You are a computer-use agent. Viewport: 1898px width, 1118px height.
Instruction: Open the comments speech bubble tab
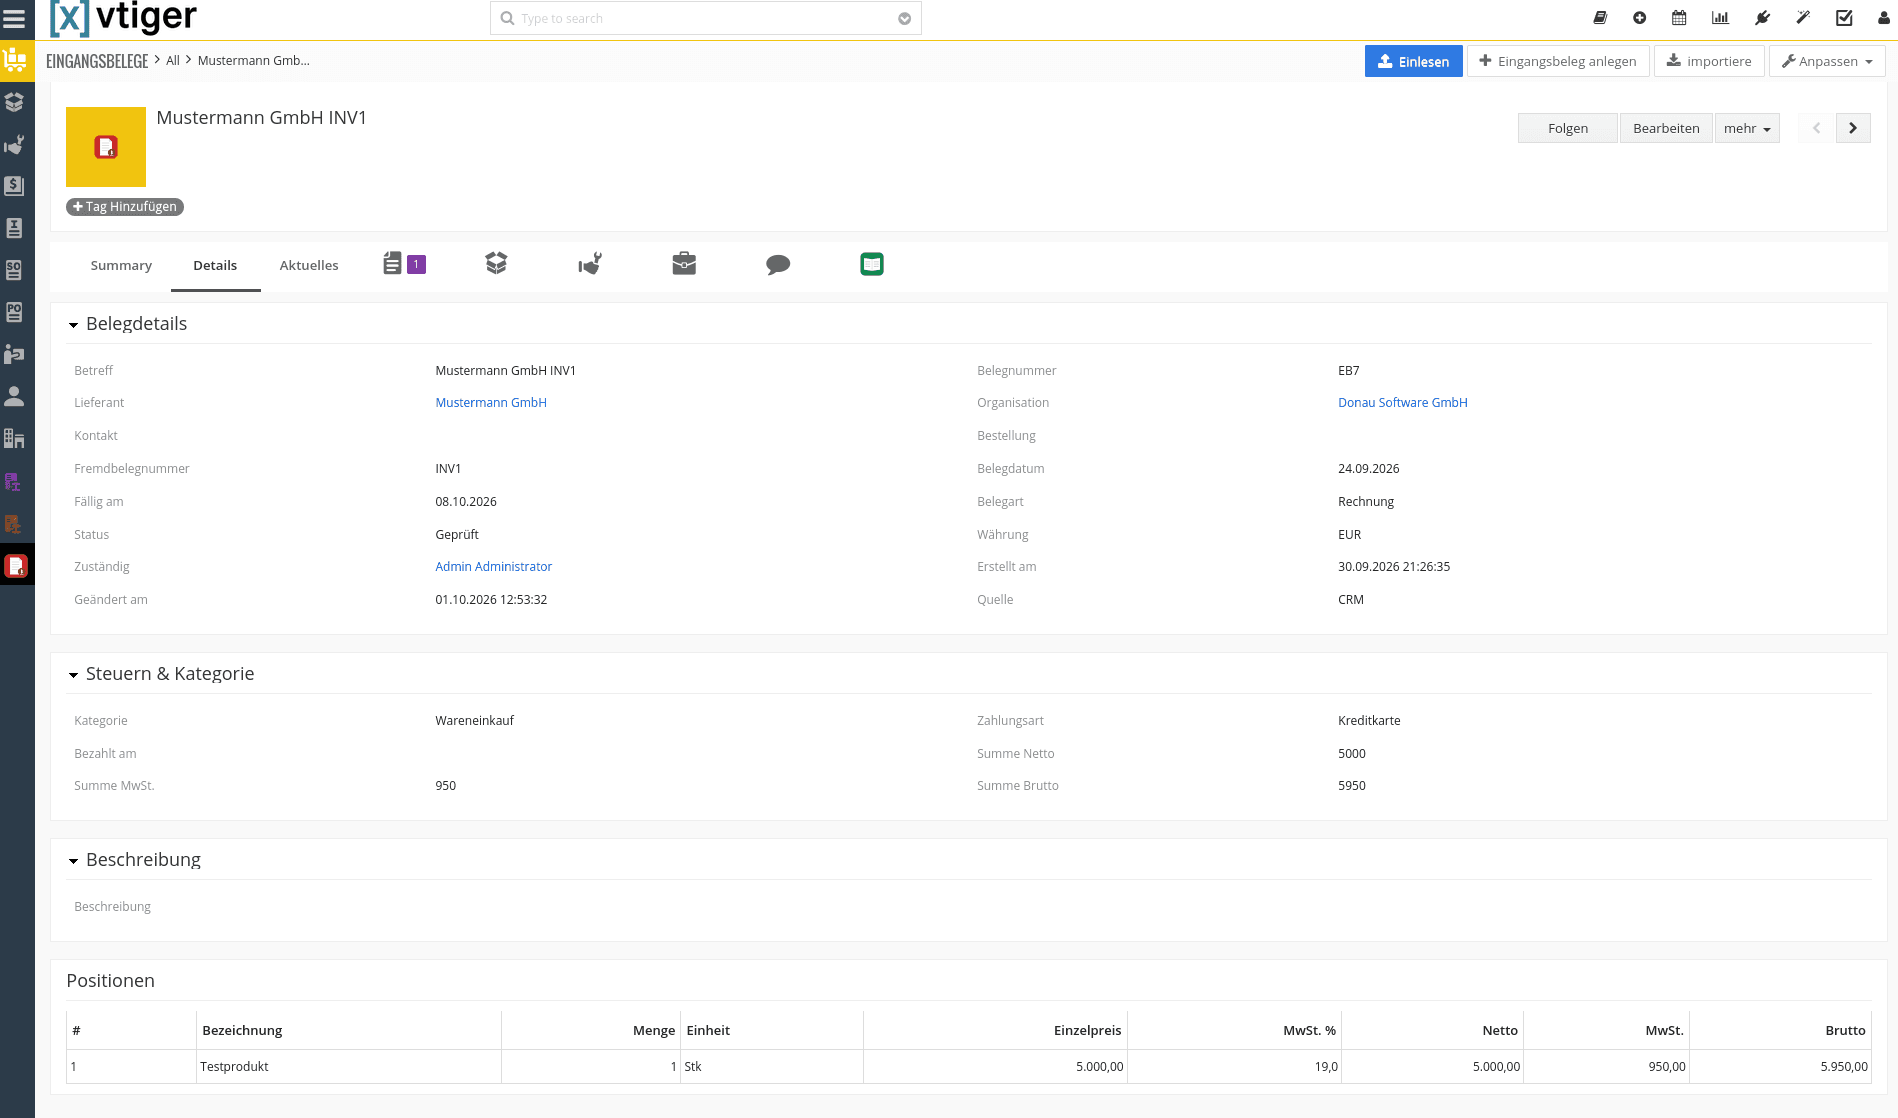pos(778,264)
